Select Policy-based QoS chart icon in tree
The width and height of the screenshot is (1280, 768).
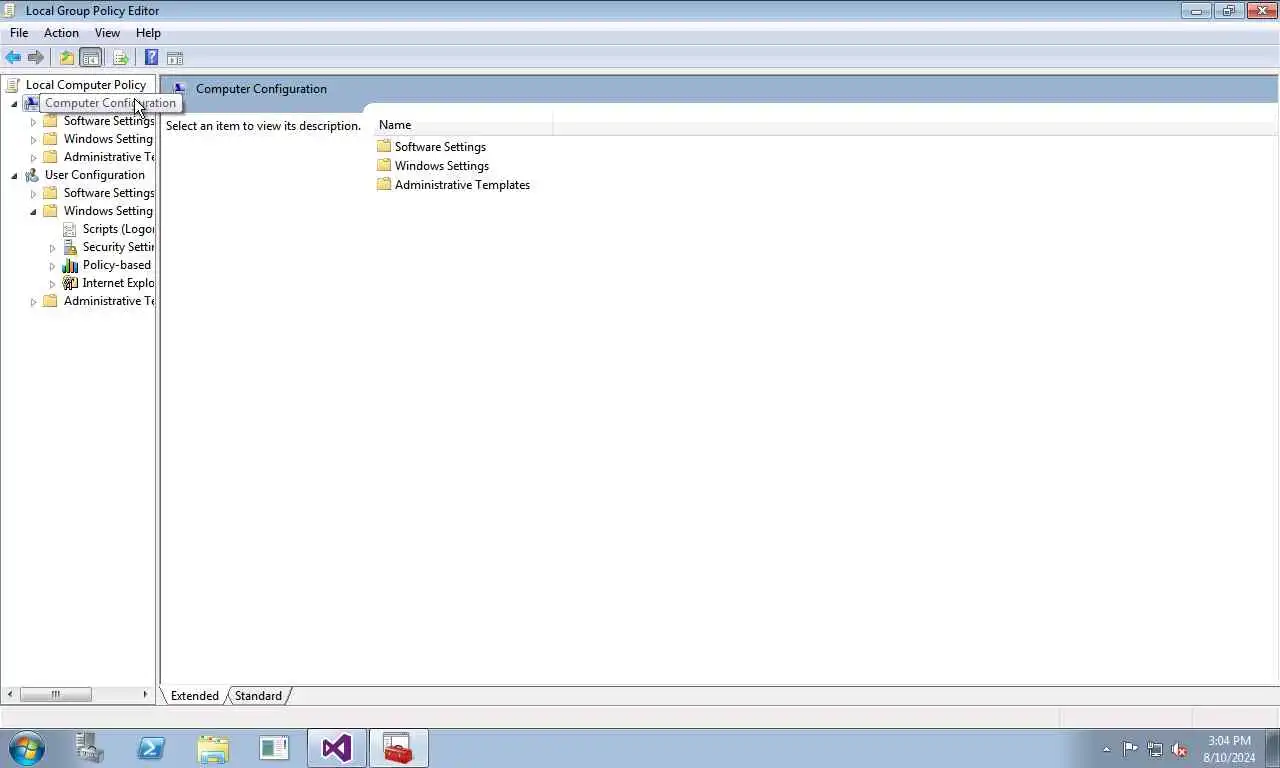[x=69, y=265]
